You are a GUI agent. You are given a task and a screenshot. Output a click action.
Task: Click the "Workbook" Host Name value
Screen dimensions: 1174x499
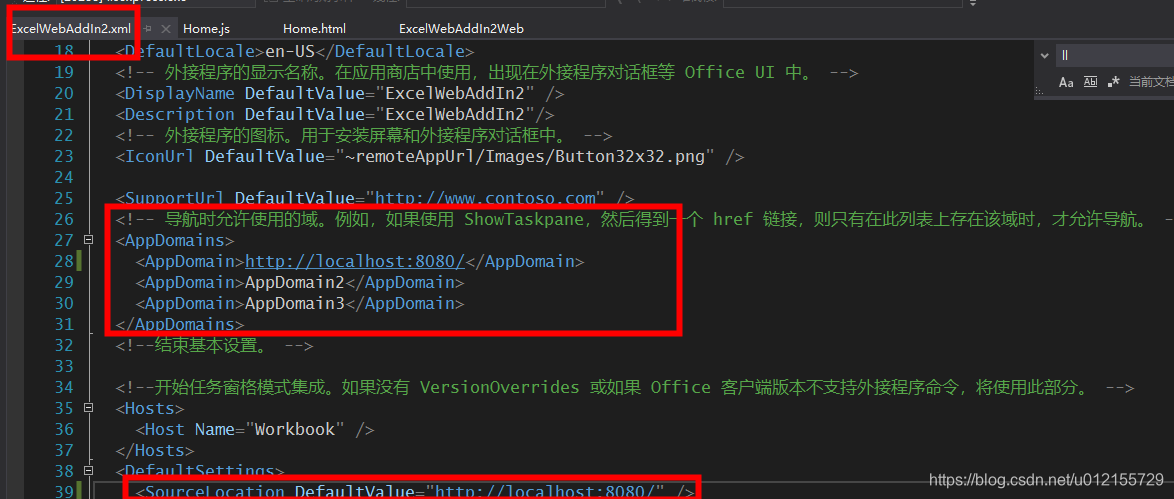[294, 429]
